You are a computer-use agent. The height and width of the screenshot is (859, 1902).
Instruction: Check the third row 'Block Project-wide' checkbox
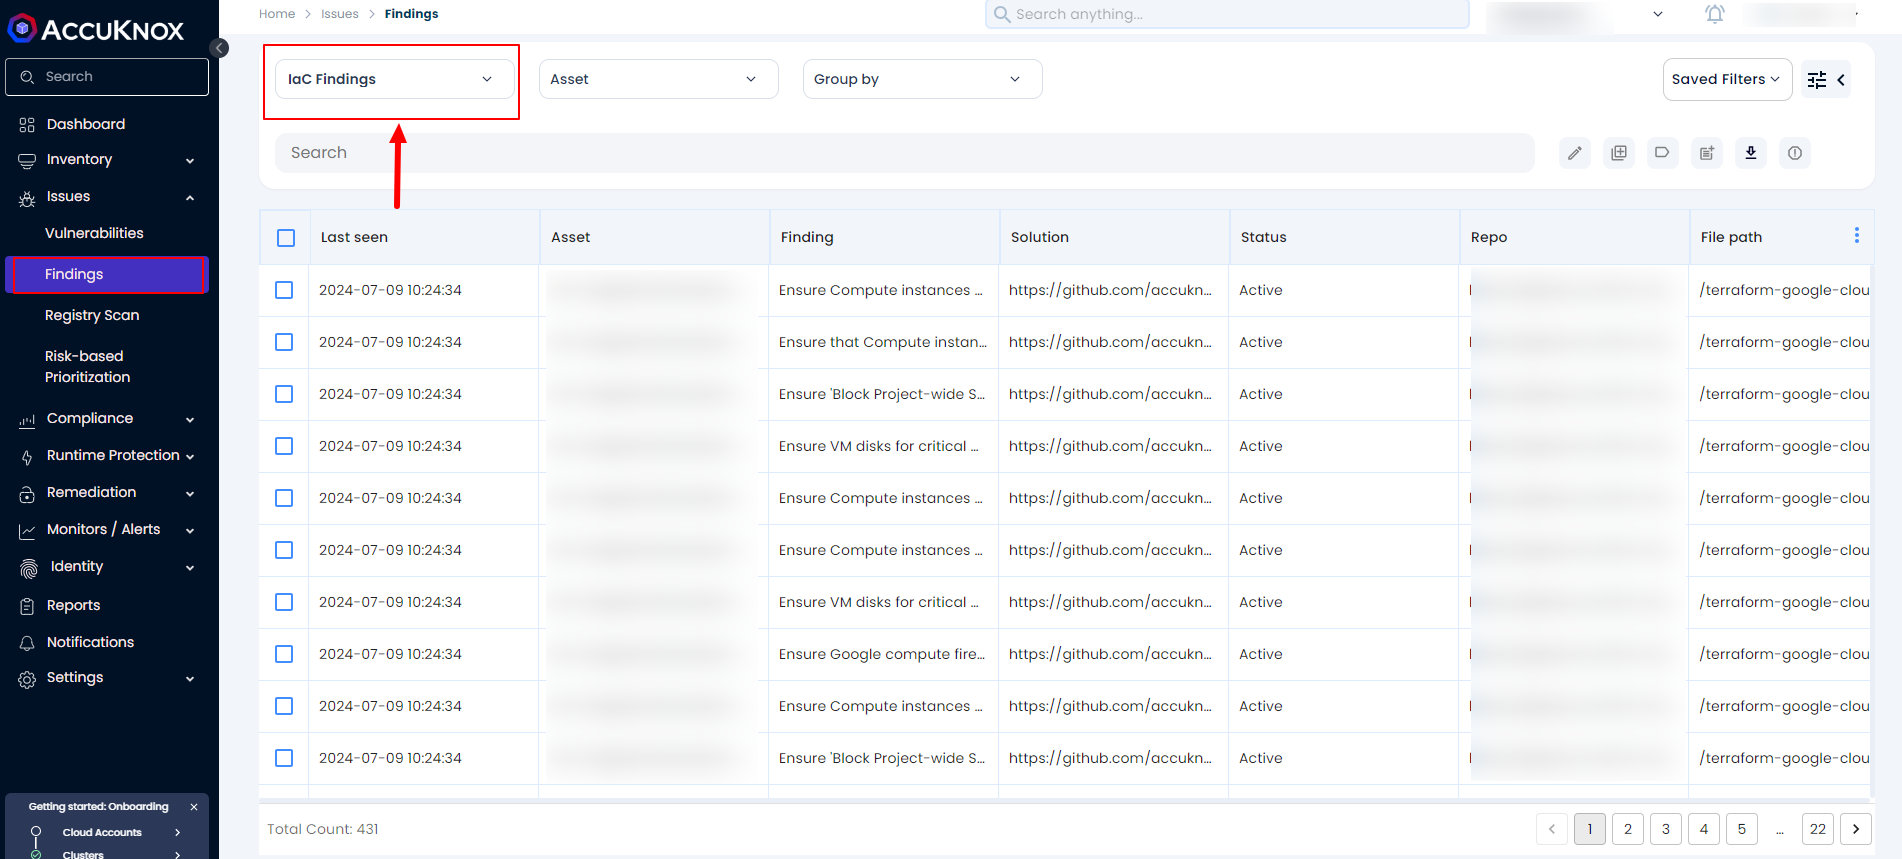[x=284, y=394]
